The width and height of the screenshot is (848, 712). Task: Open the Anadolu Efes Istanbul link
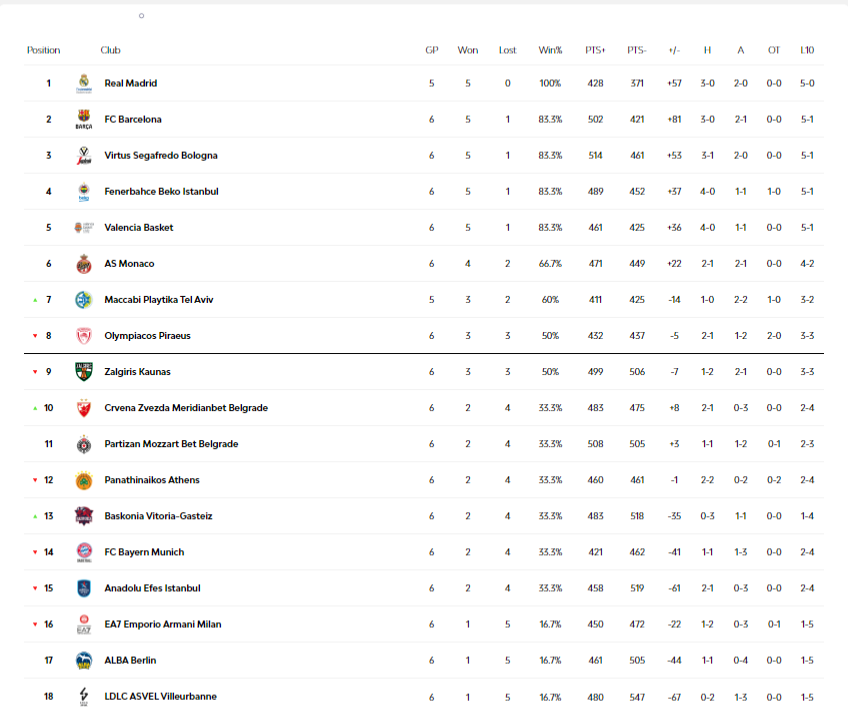(152, 588)
